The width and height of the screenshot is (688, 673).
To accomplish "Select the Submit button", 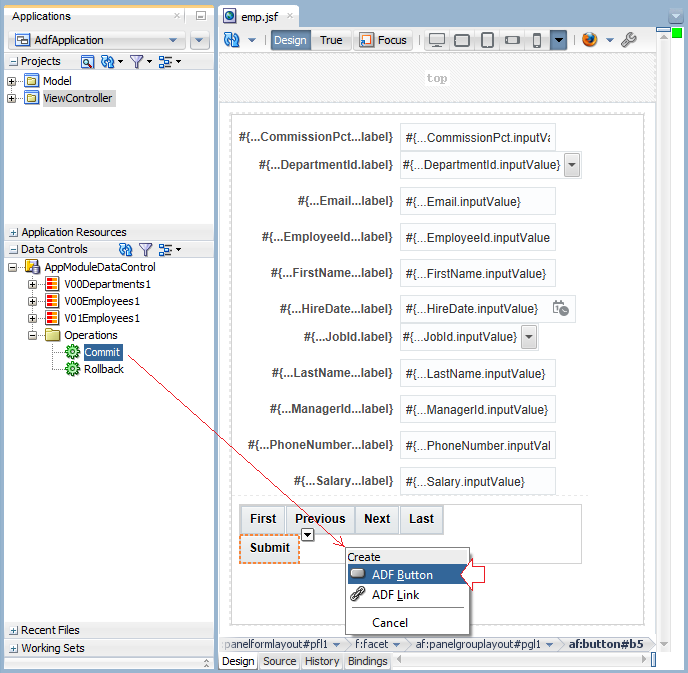I will (x=269, y=548).
